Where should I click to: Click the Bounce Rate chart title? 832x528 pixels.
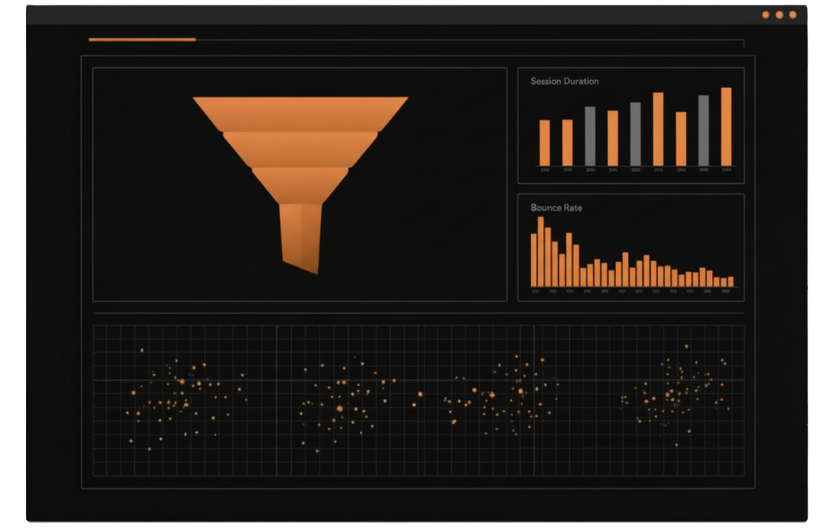[556, 208]
